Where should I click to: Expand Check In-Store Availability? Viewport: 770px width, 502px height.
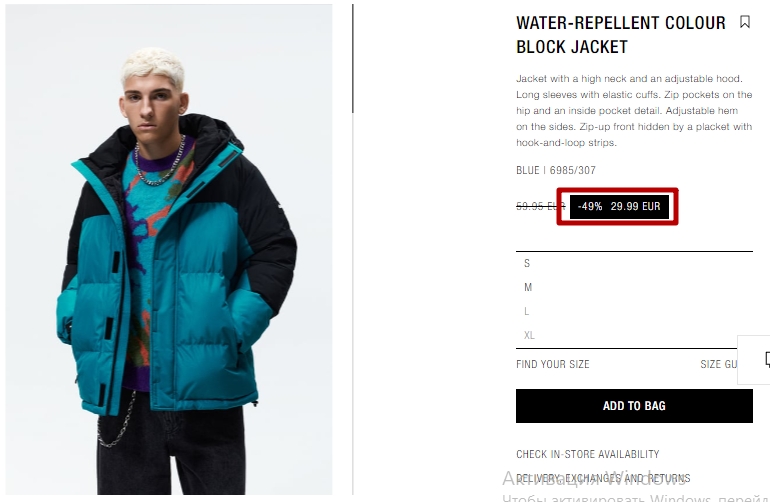pos(587,454)
